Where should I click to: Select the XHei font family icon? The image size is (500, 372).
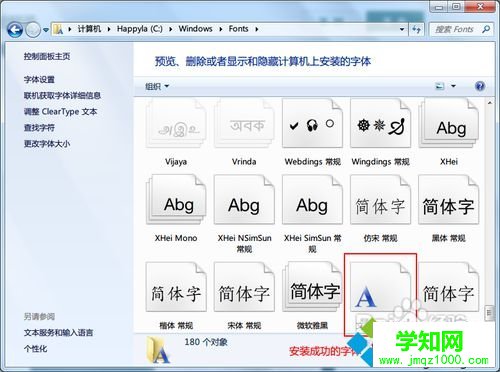click(x=449, y=123)
